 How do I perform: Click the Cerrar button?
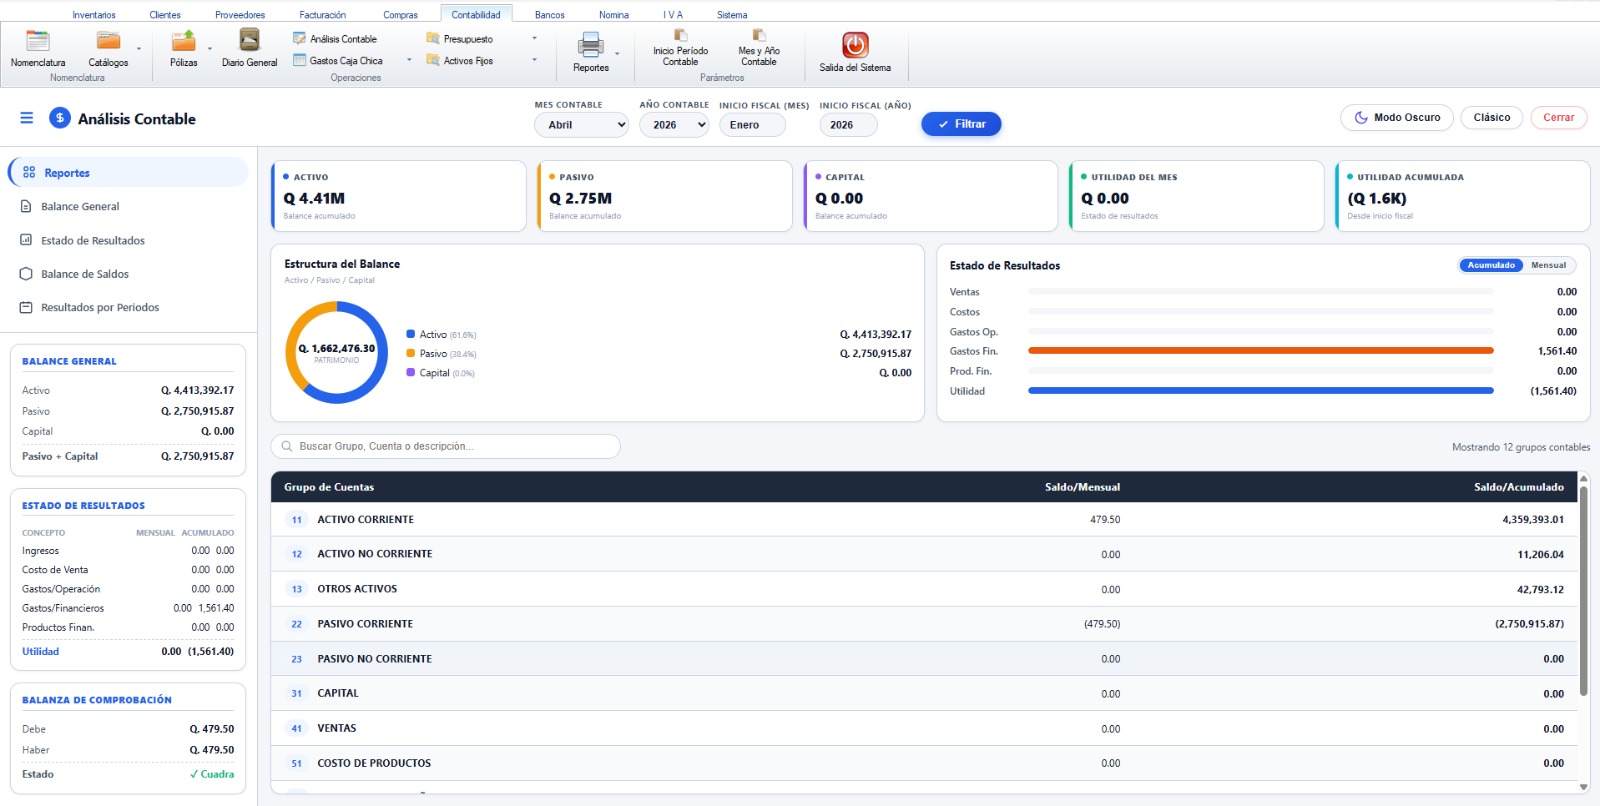(1558, 117)
